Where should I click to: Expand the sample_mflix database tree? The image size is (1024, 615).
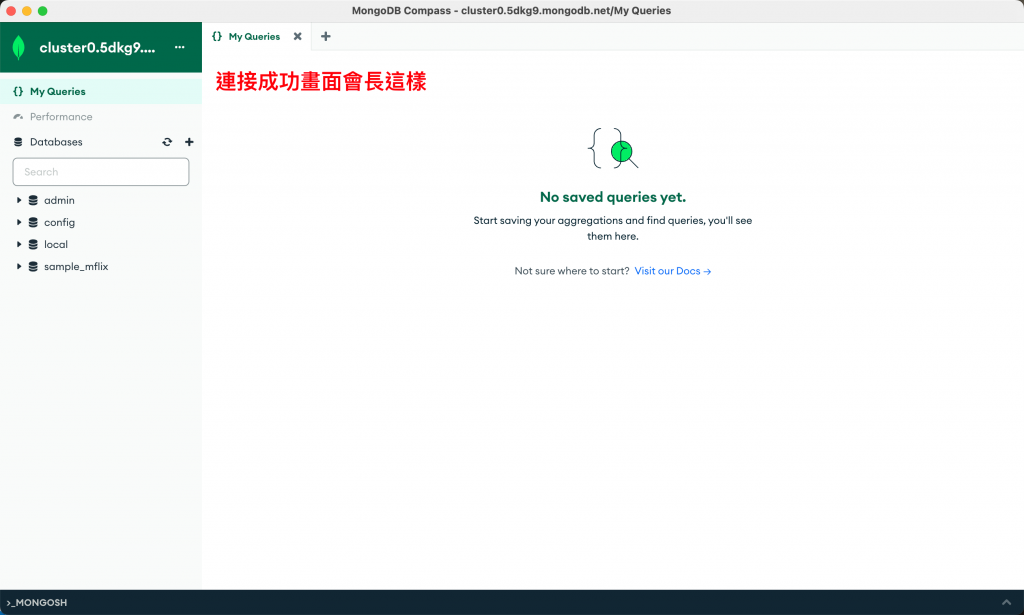[19, 266]
